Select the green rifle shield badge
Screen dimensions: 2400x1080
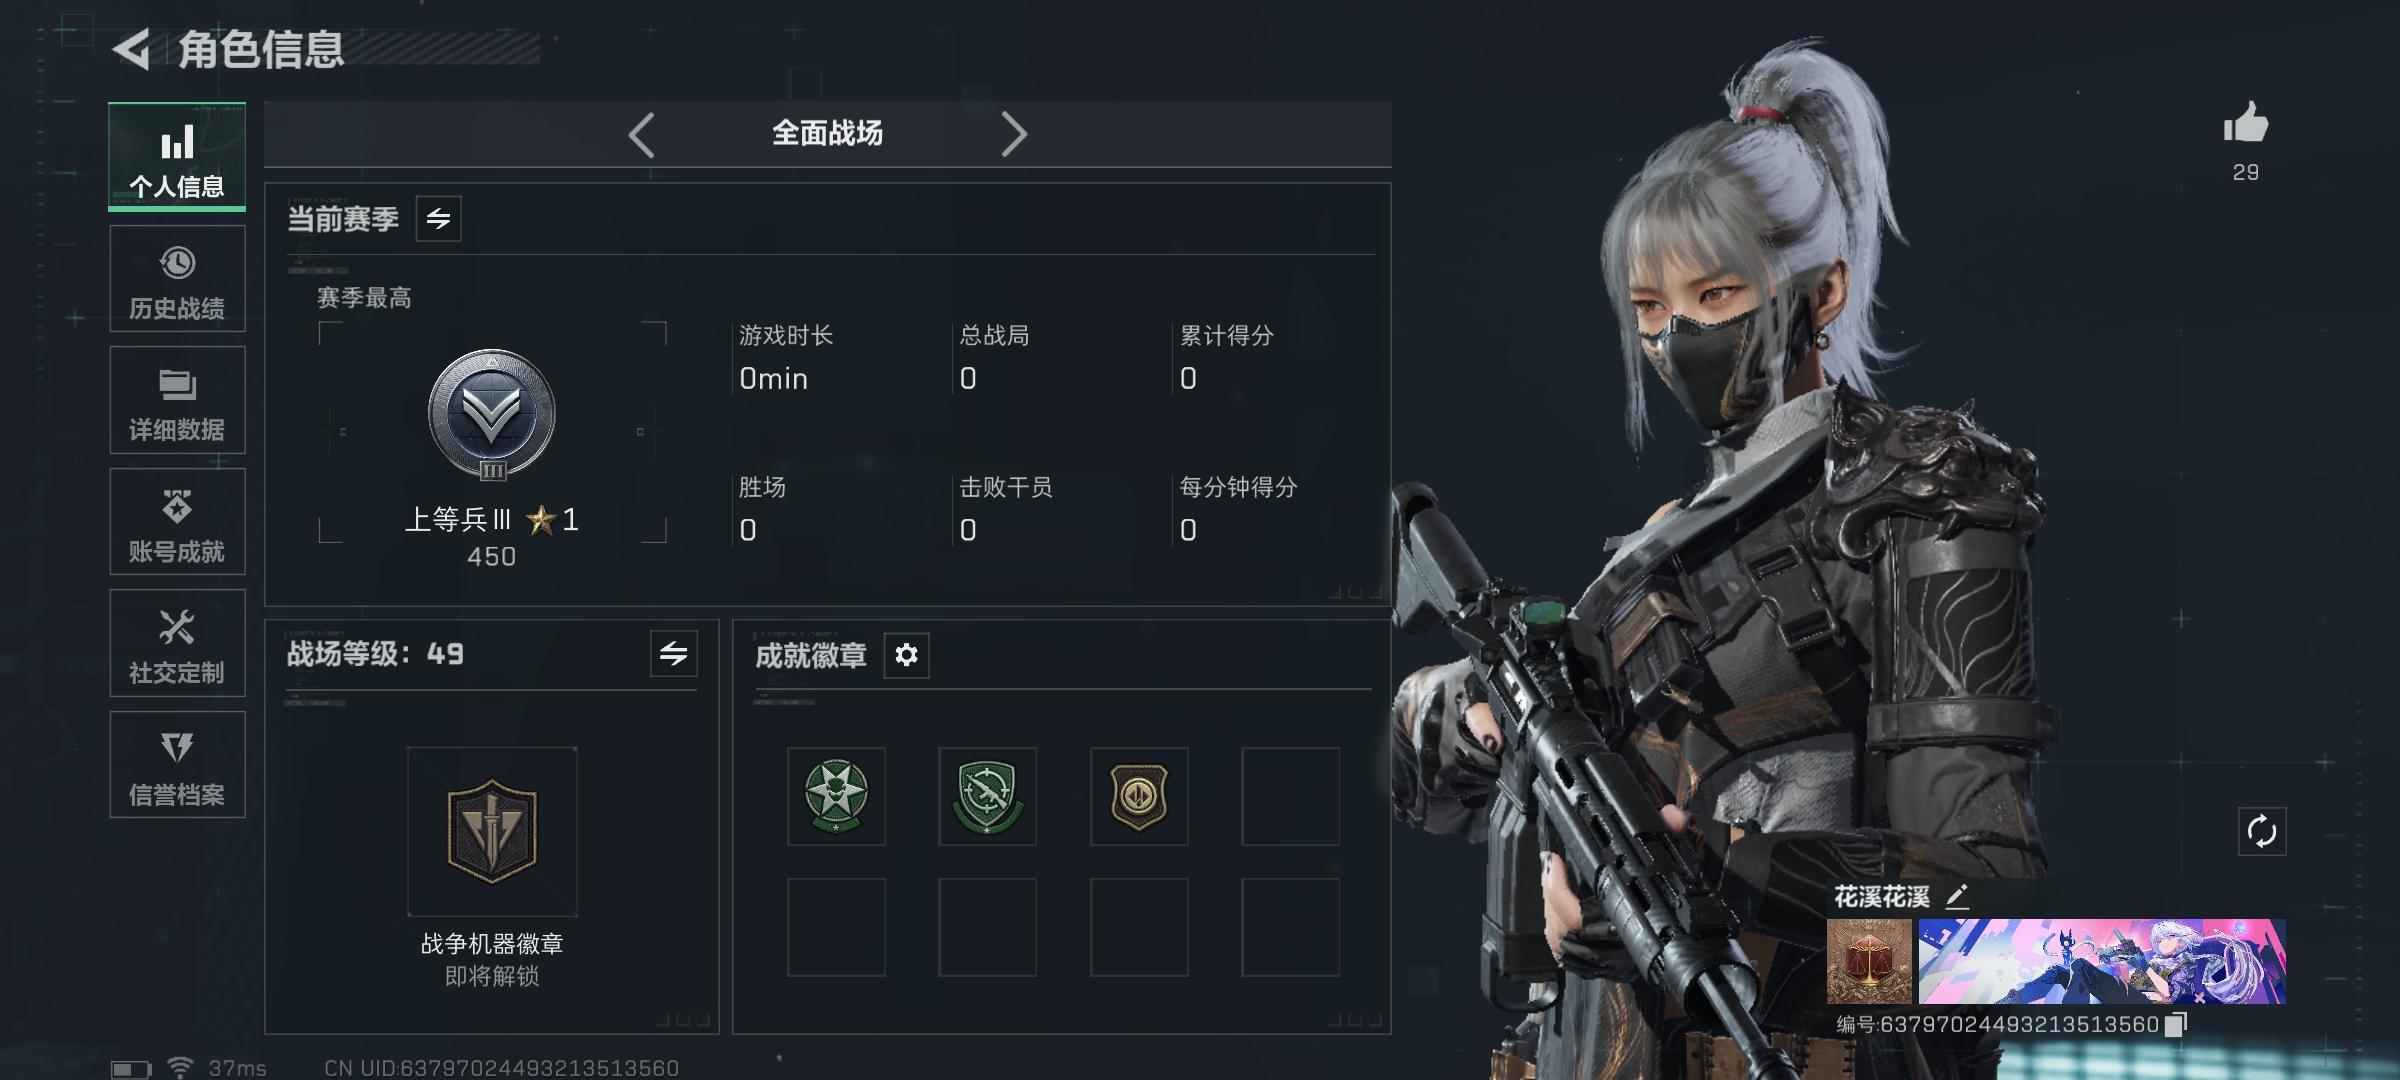pyautogui.click(x=987, y=796)
